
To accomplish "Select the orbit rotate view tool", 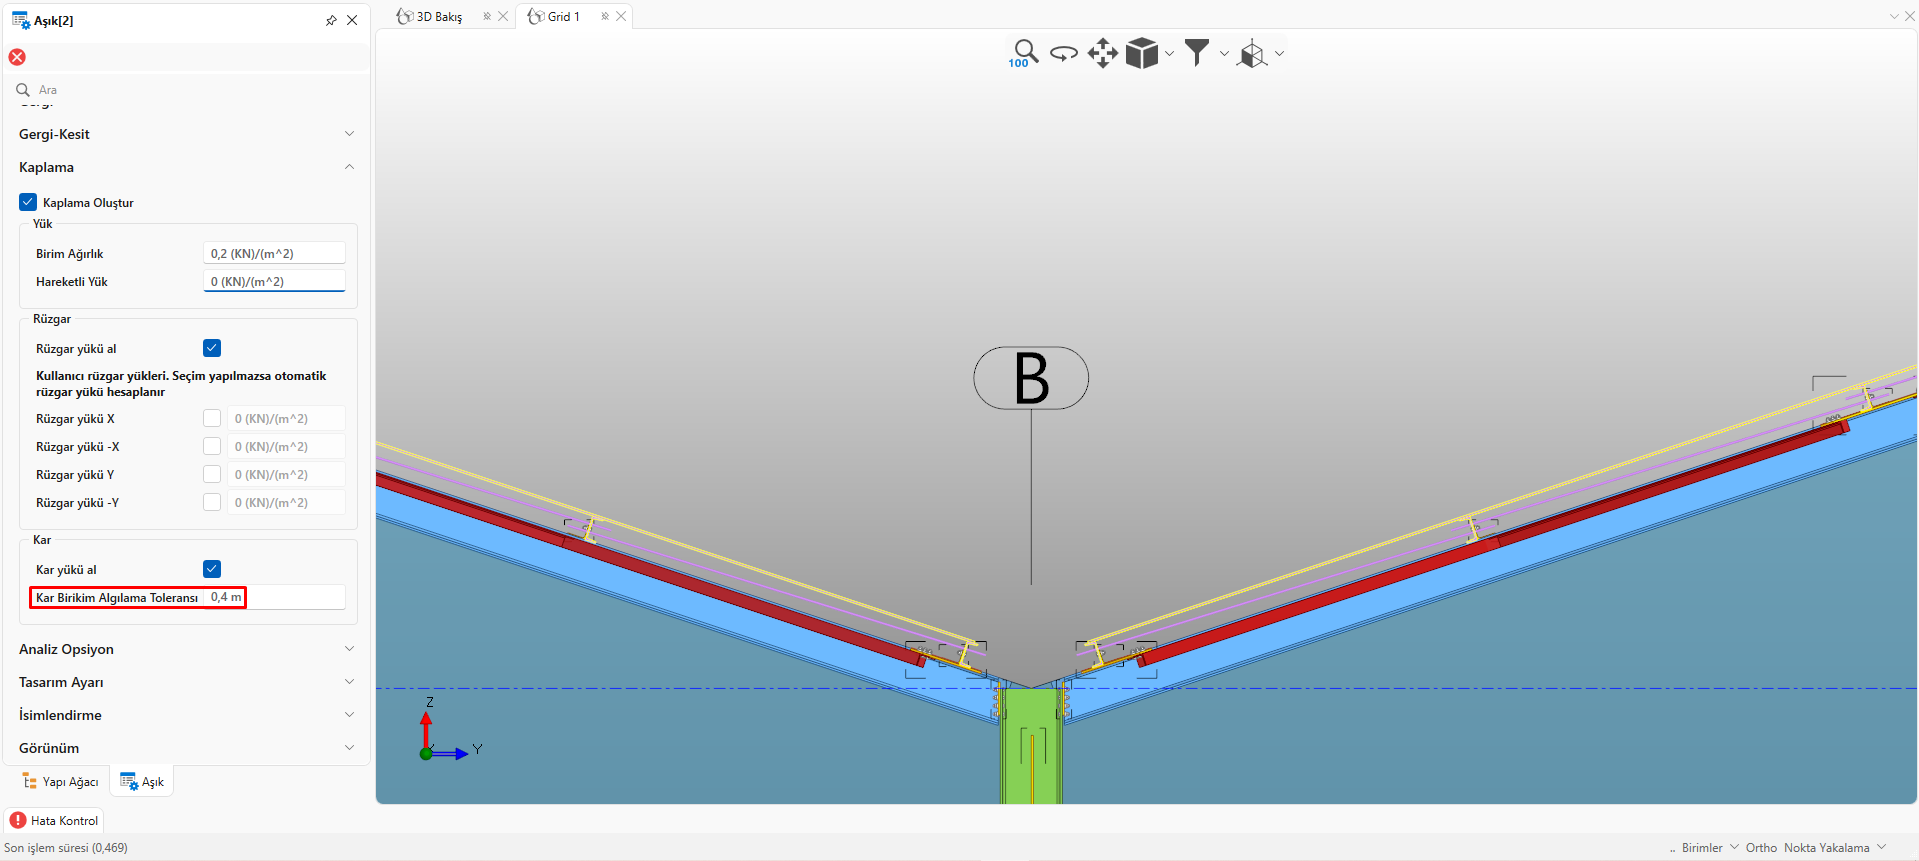I will point(1064,53).
